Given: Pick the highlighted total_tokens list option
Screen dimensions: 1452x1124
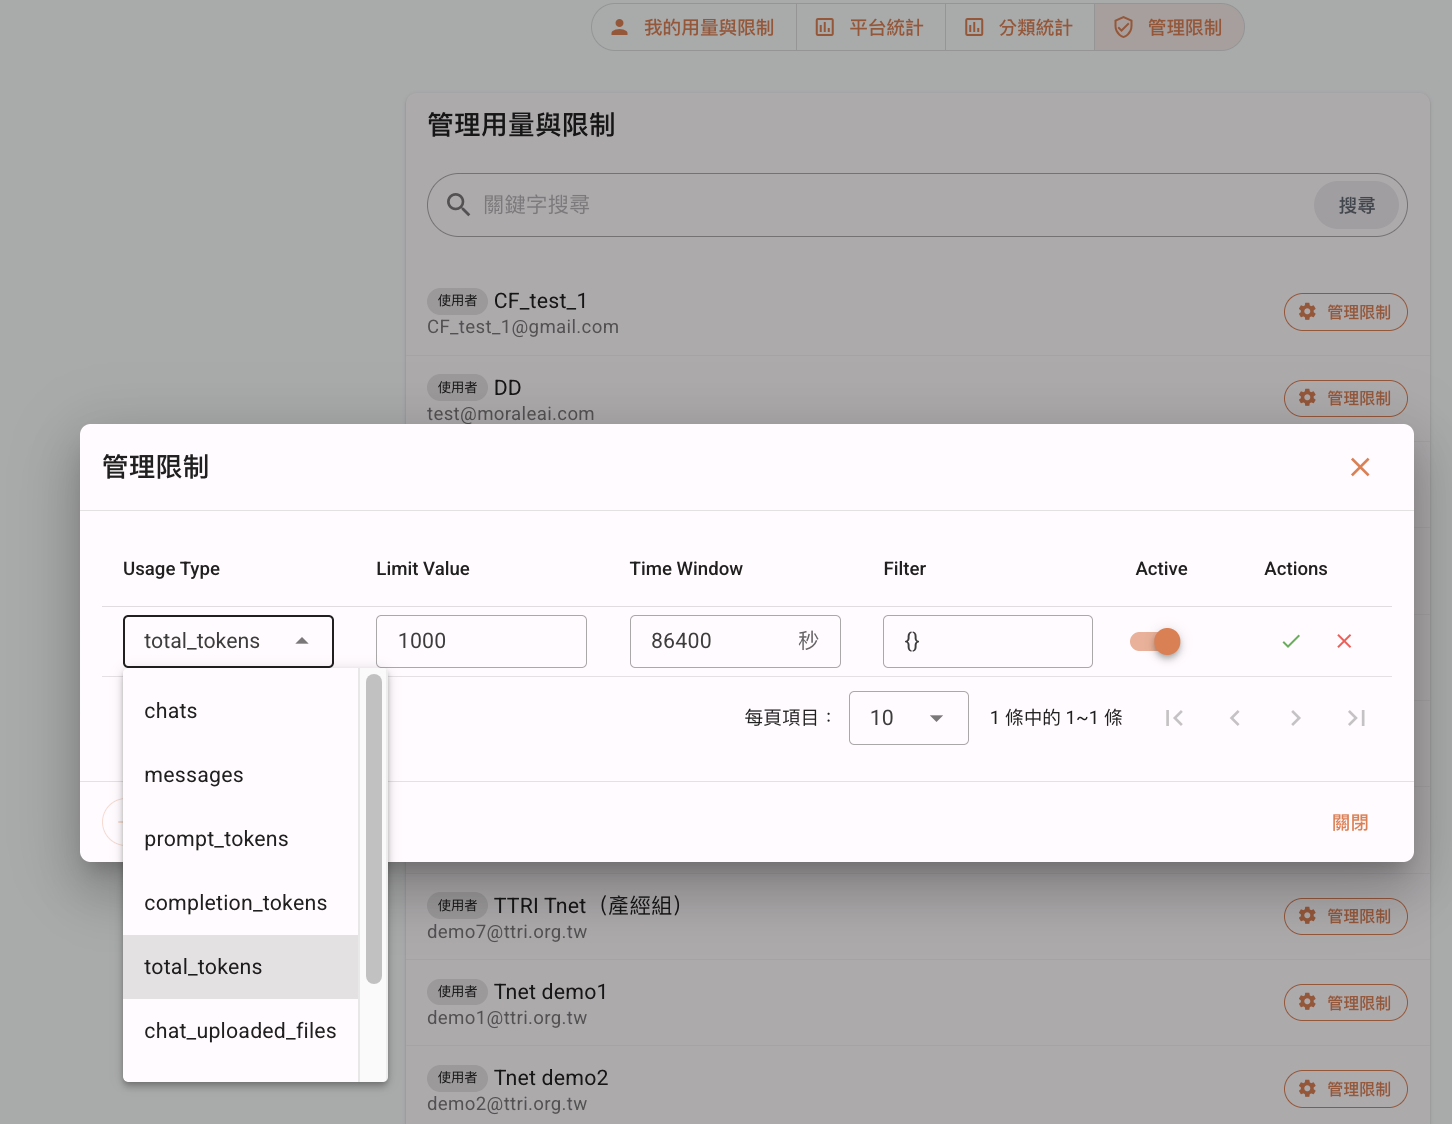Looking at the screenshot, I should 240,967.
